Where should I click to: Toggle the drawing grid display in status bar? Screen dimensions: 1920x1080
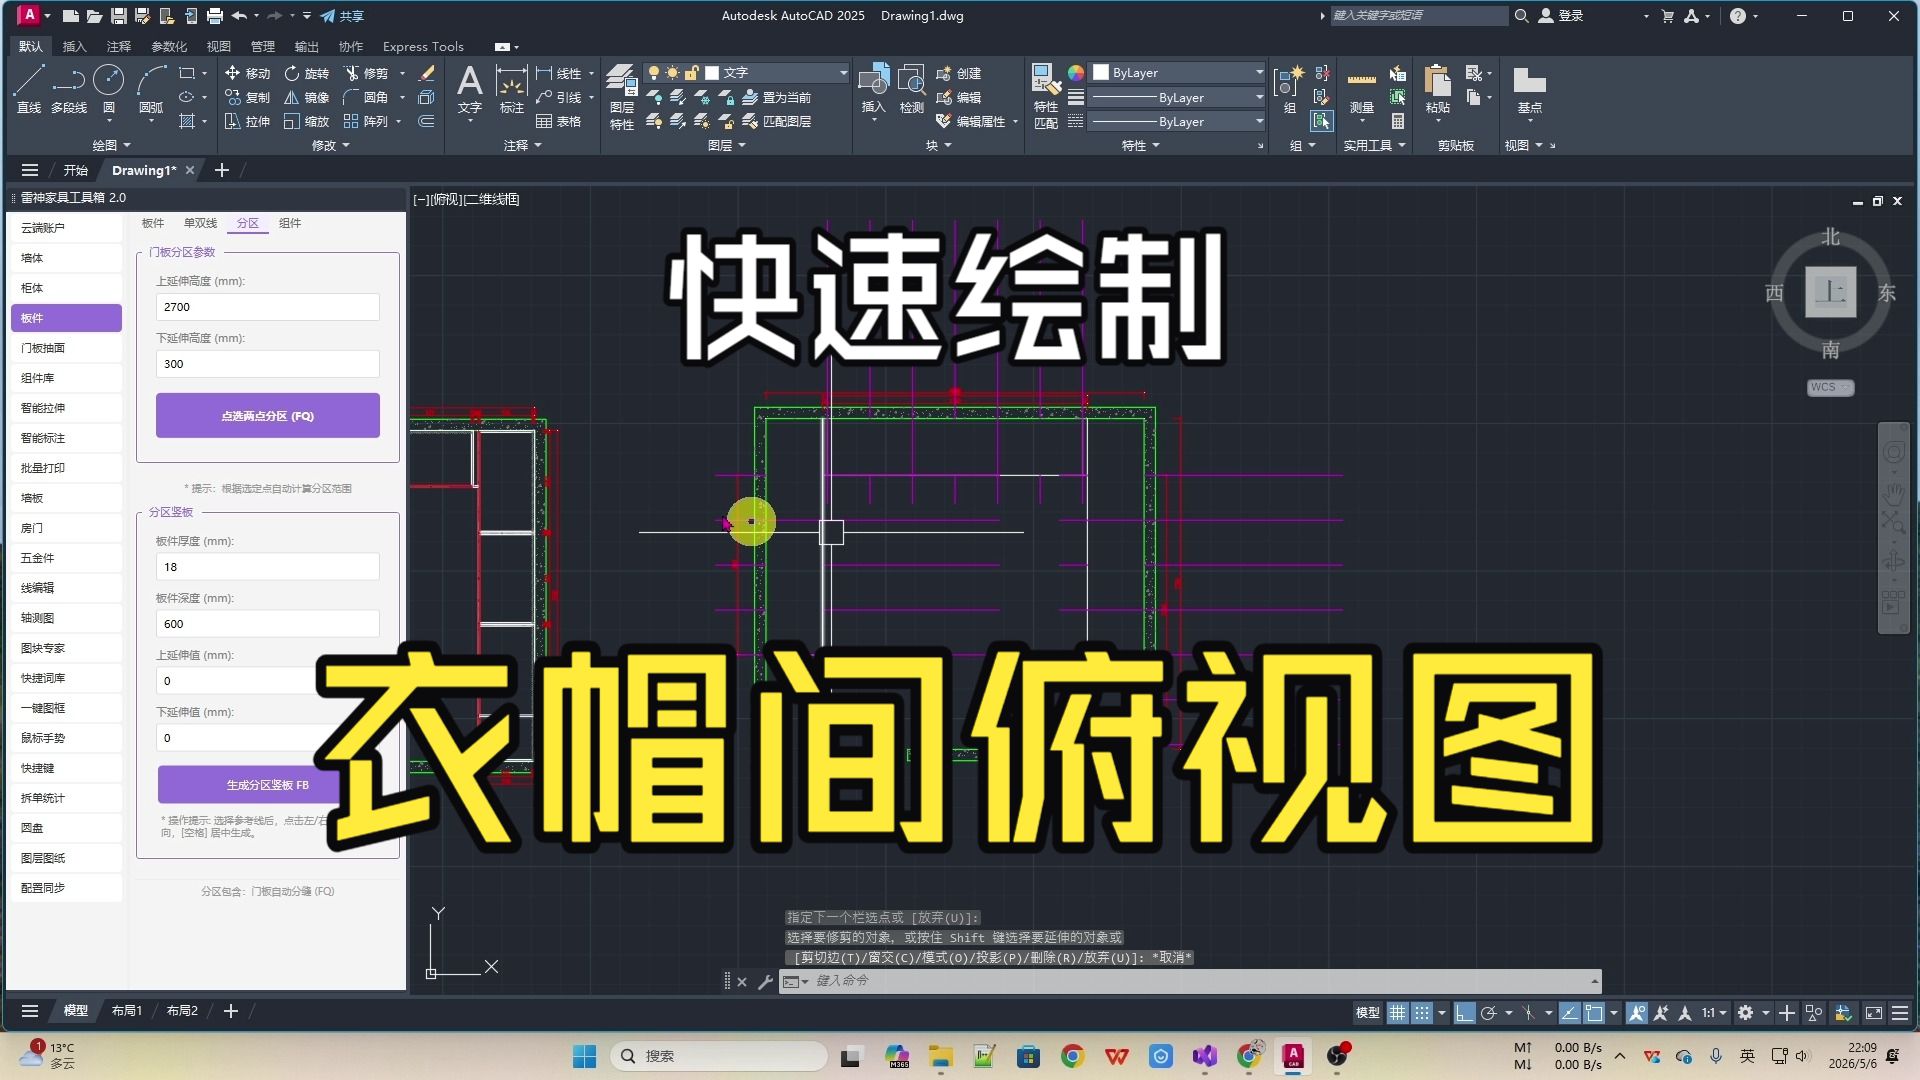pos(1397,1013)
